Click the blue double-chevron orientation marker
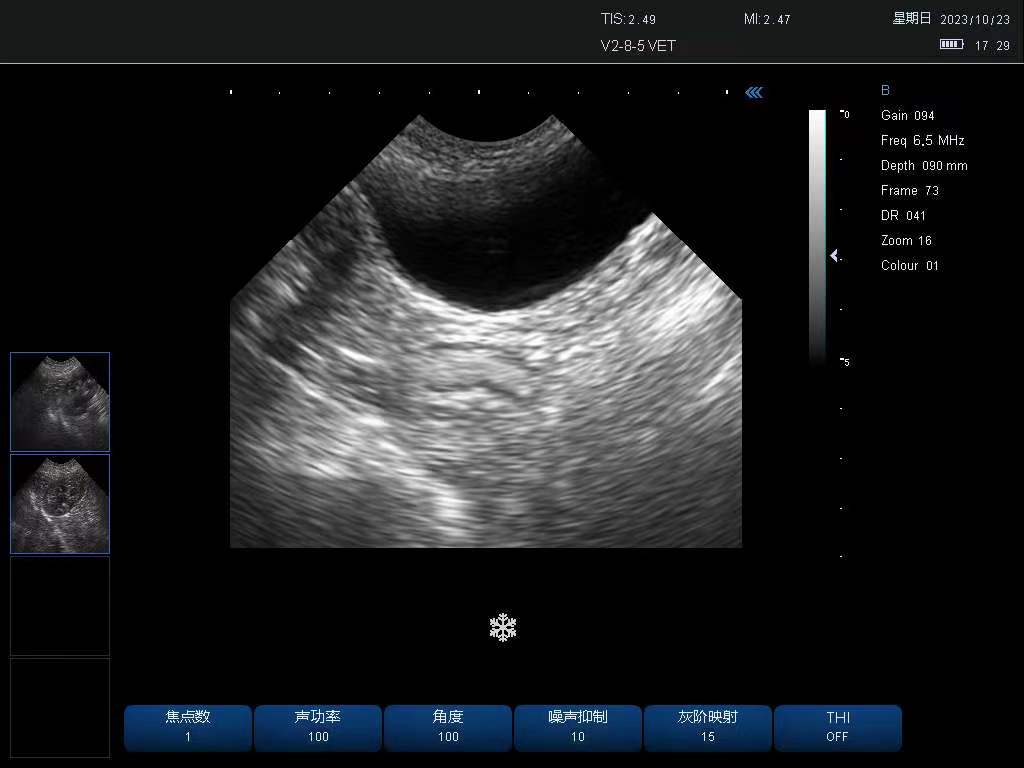The image size is (1024, 768). [754, 93]
